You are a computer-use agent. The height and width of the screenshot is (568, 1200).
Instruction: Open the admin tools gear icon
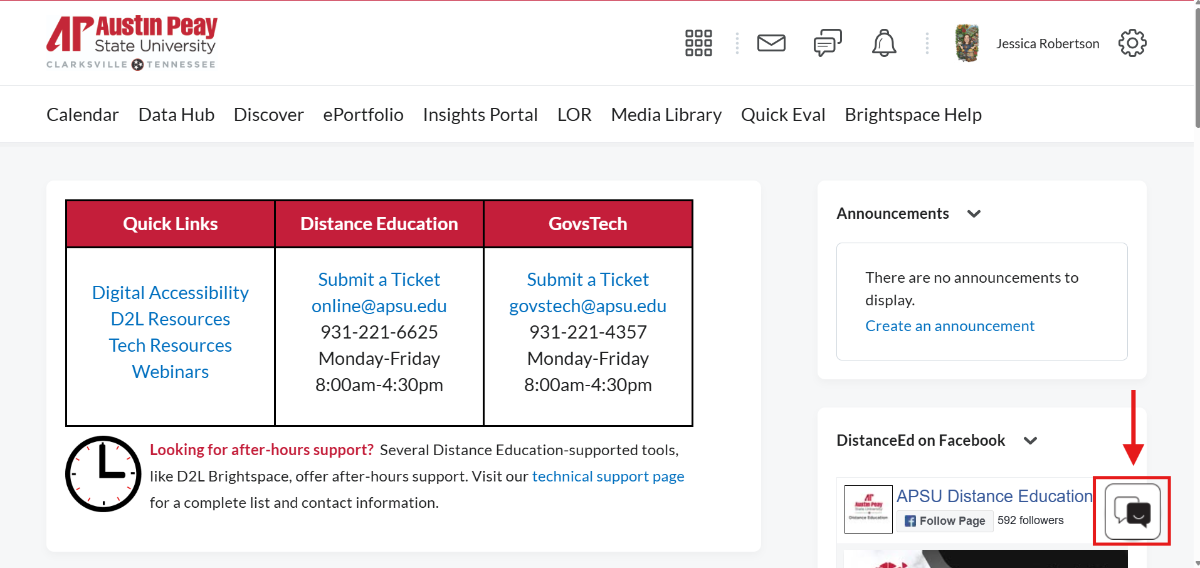tap(1132, 43)
